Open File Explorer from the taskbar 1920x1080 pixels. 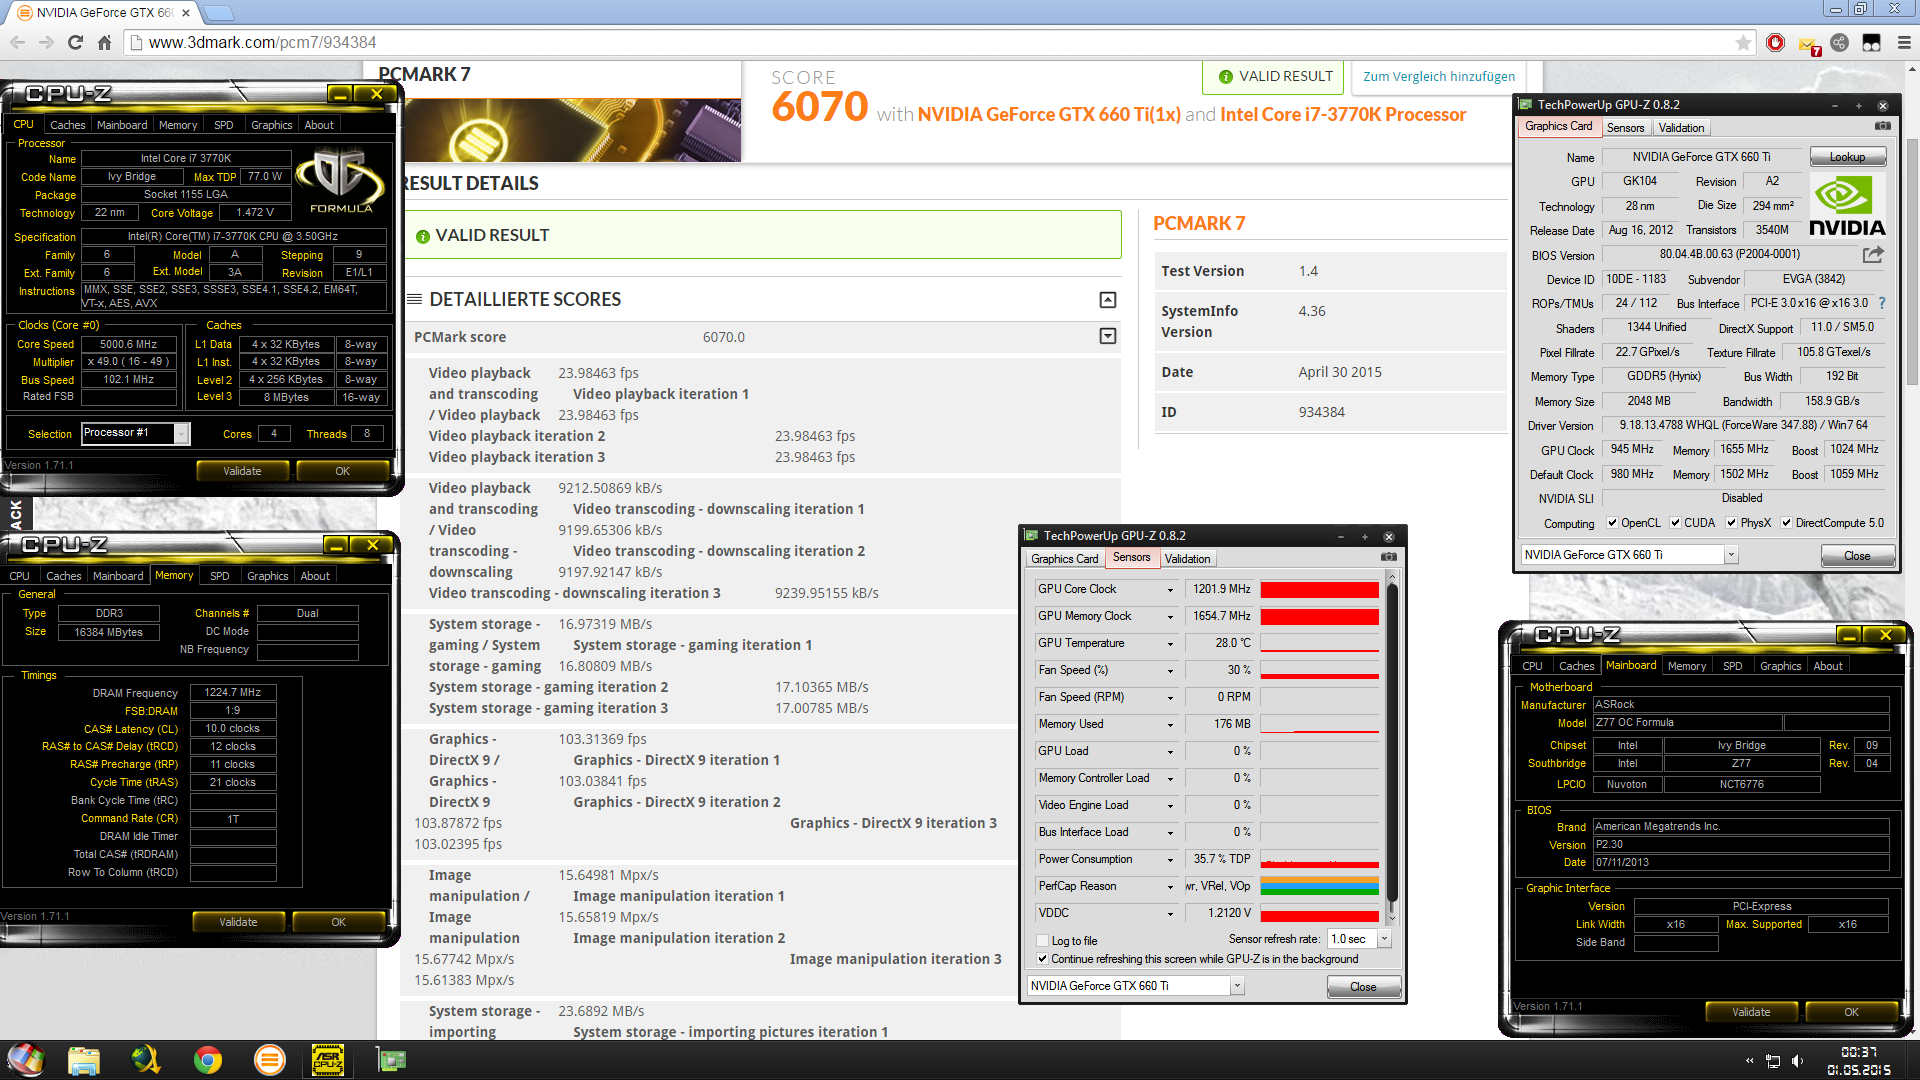pos(84,1060)
